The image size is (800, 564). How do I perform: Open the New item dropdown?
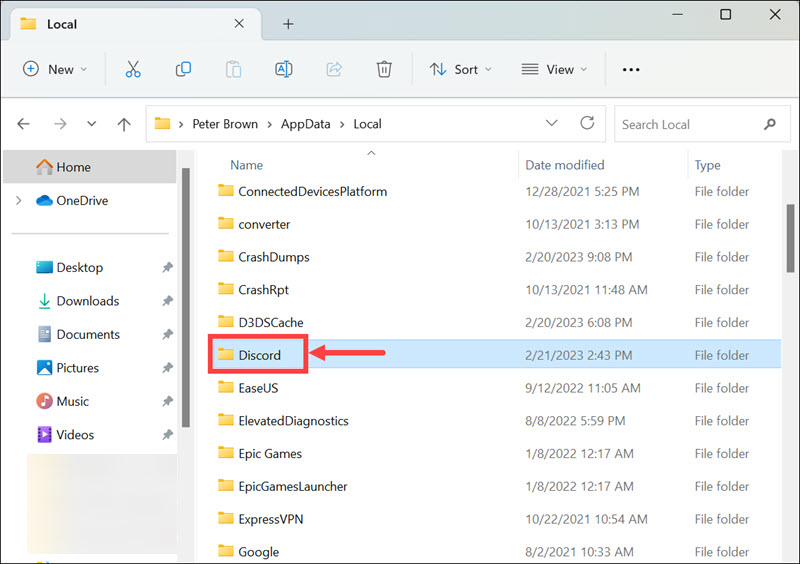tap(55, 69)
